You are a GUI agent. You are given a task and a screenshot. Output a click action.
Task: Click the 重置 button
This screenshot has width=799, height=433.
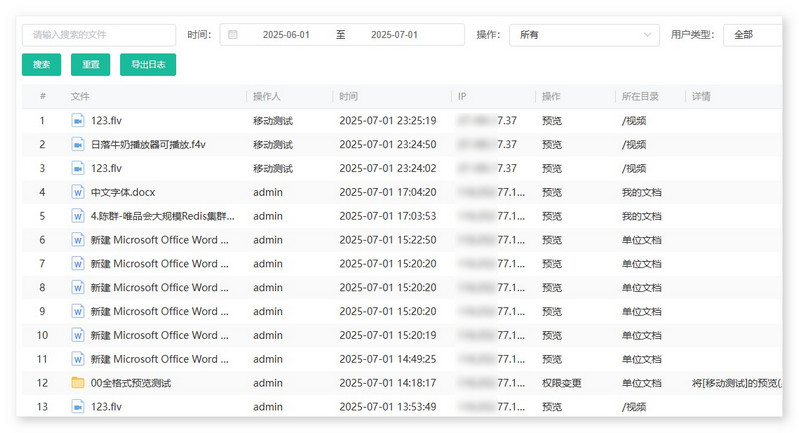click(91, 65)
